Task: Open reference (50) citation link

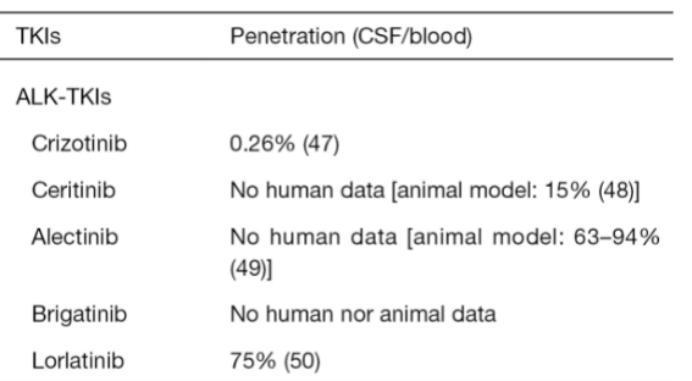Action: 302,361
